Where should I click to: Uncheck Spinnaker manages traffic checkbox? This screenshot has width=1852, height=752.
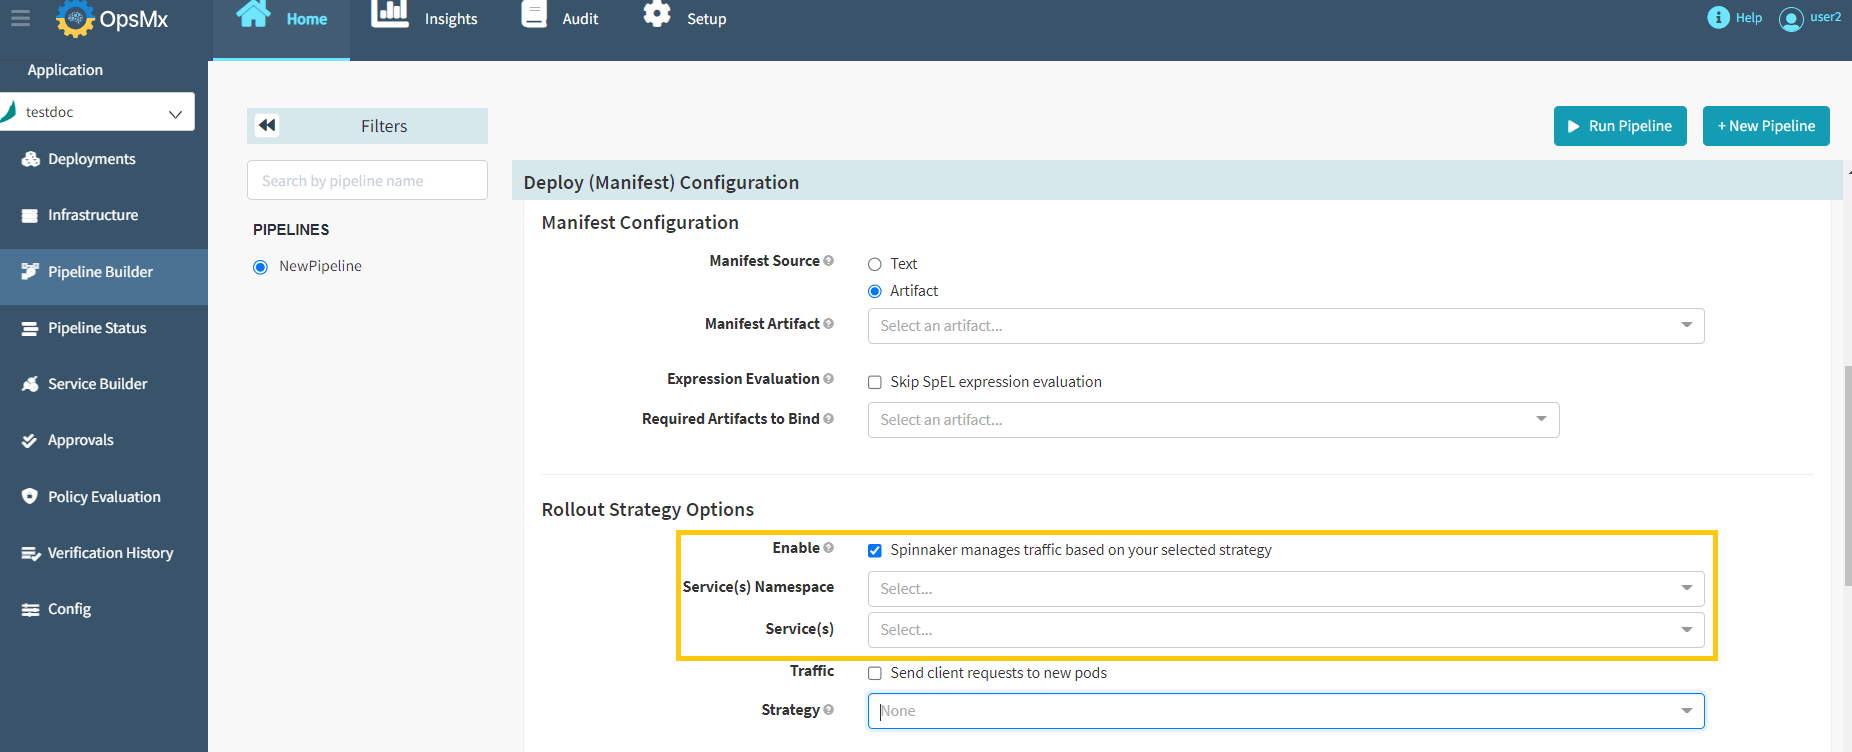[875, 550]
